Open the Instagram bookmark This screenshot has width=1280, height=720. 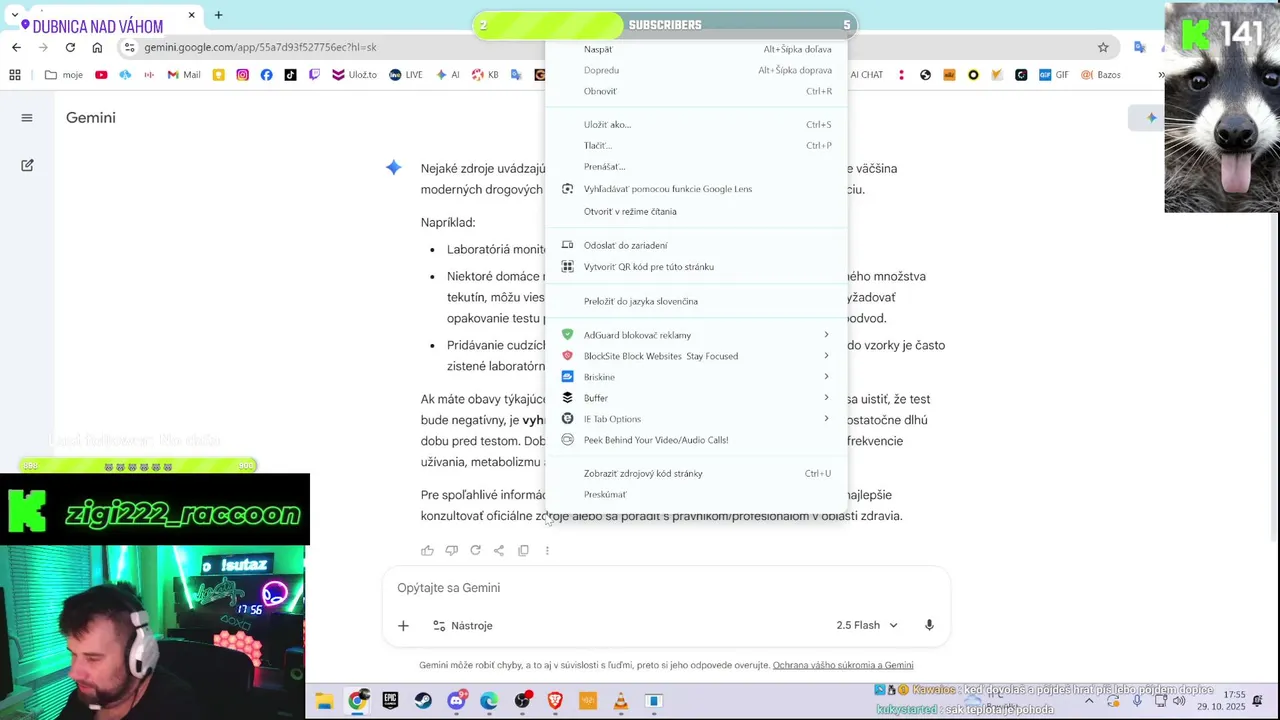[x=242, y=75]
